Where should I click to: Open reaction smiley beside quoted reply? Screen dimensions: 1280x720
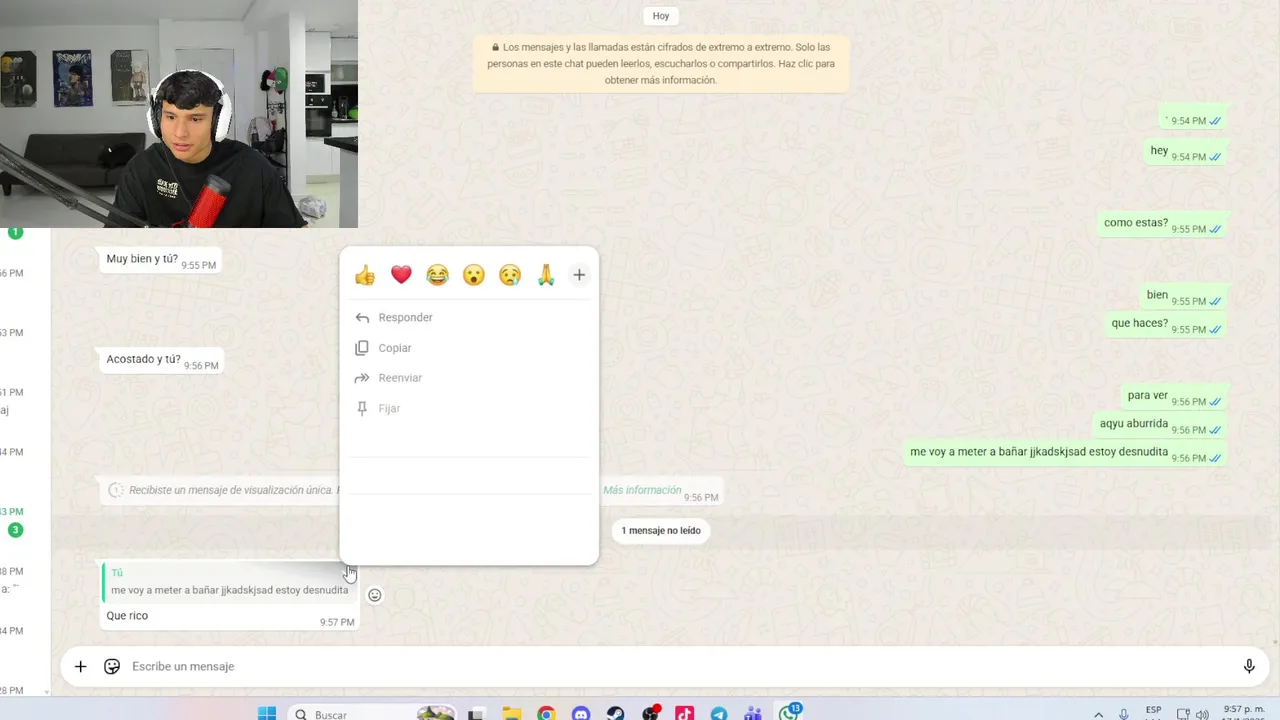(375, 595)
